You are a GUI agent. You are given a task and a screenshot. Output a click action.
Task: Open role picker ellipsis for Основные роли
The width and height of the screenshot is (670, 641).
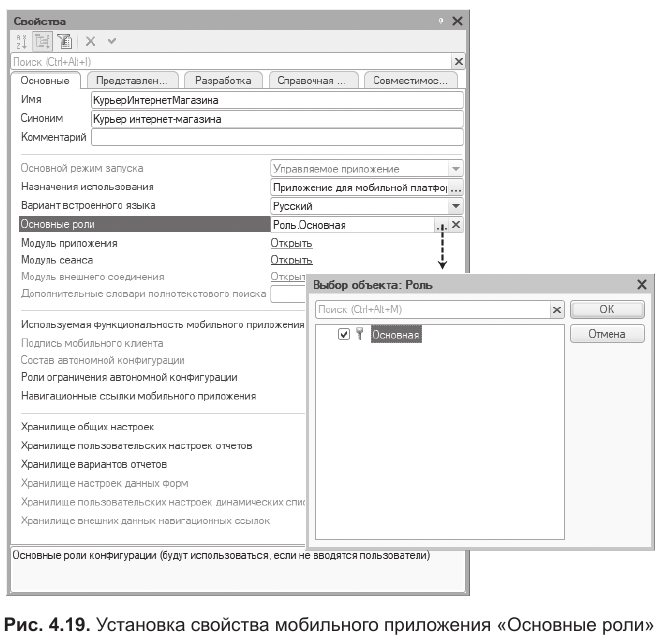[x=441, y=225]
